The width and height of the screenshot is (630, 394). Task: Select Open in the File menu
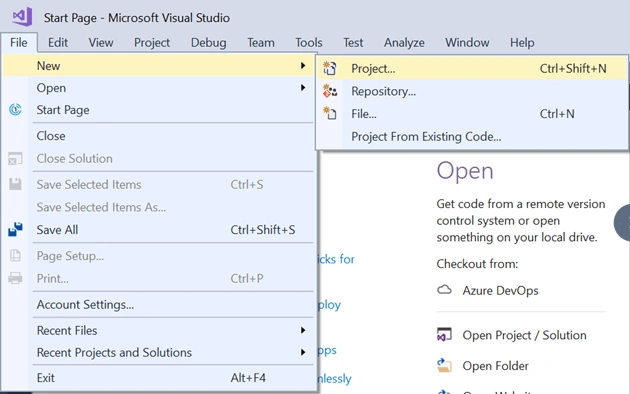[159, 88]
